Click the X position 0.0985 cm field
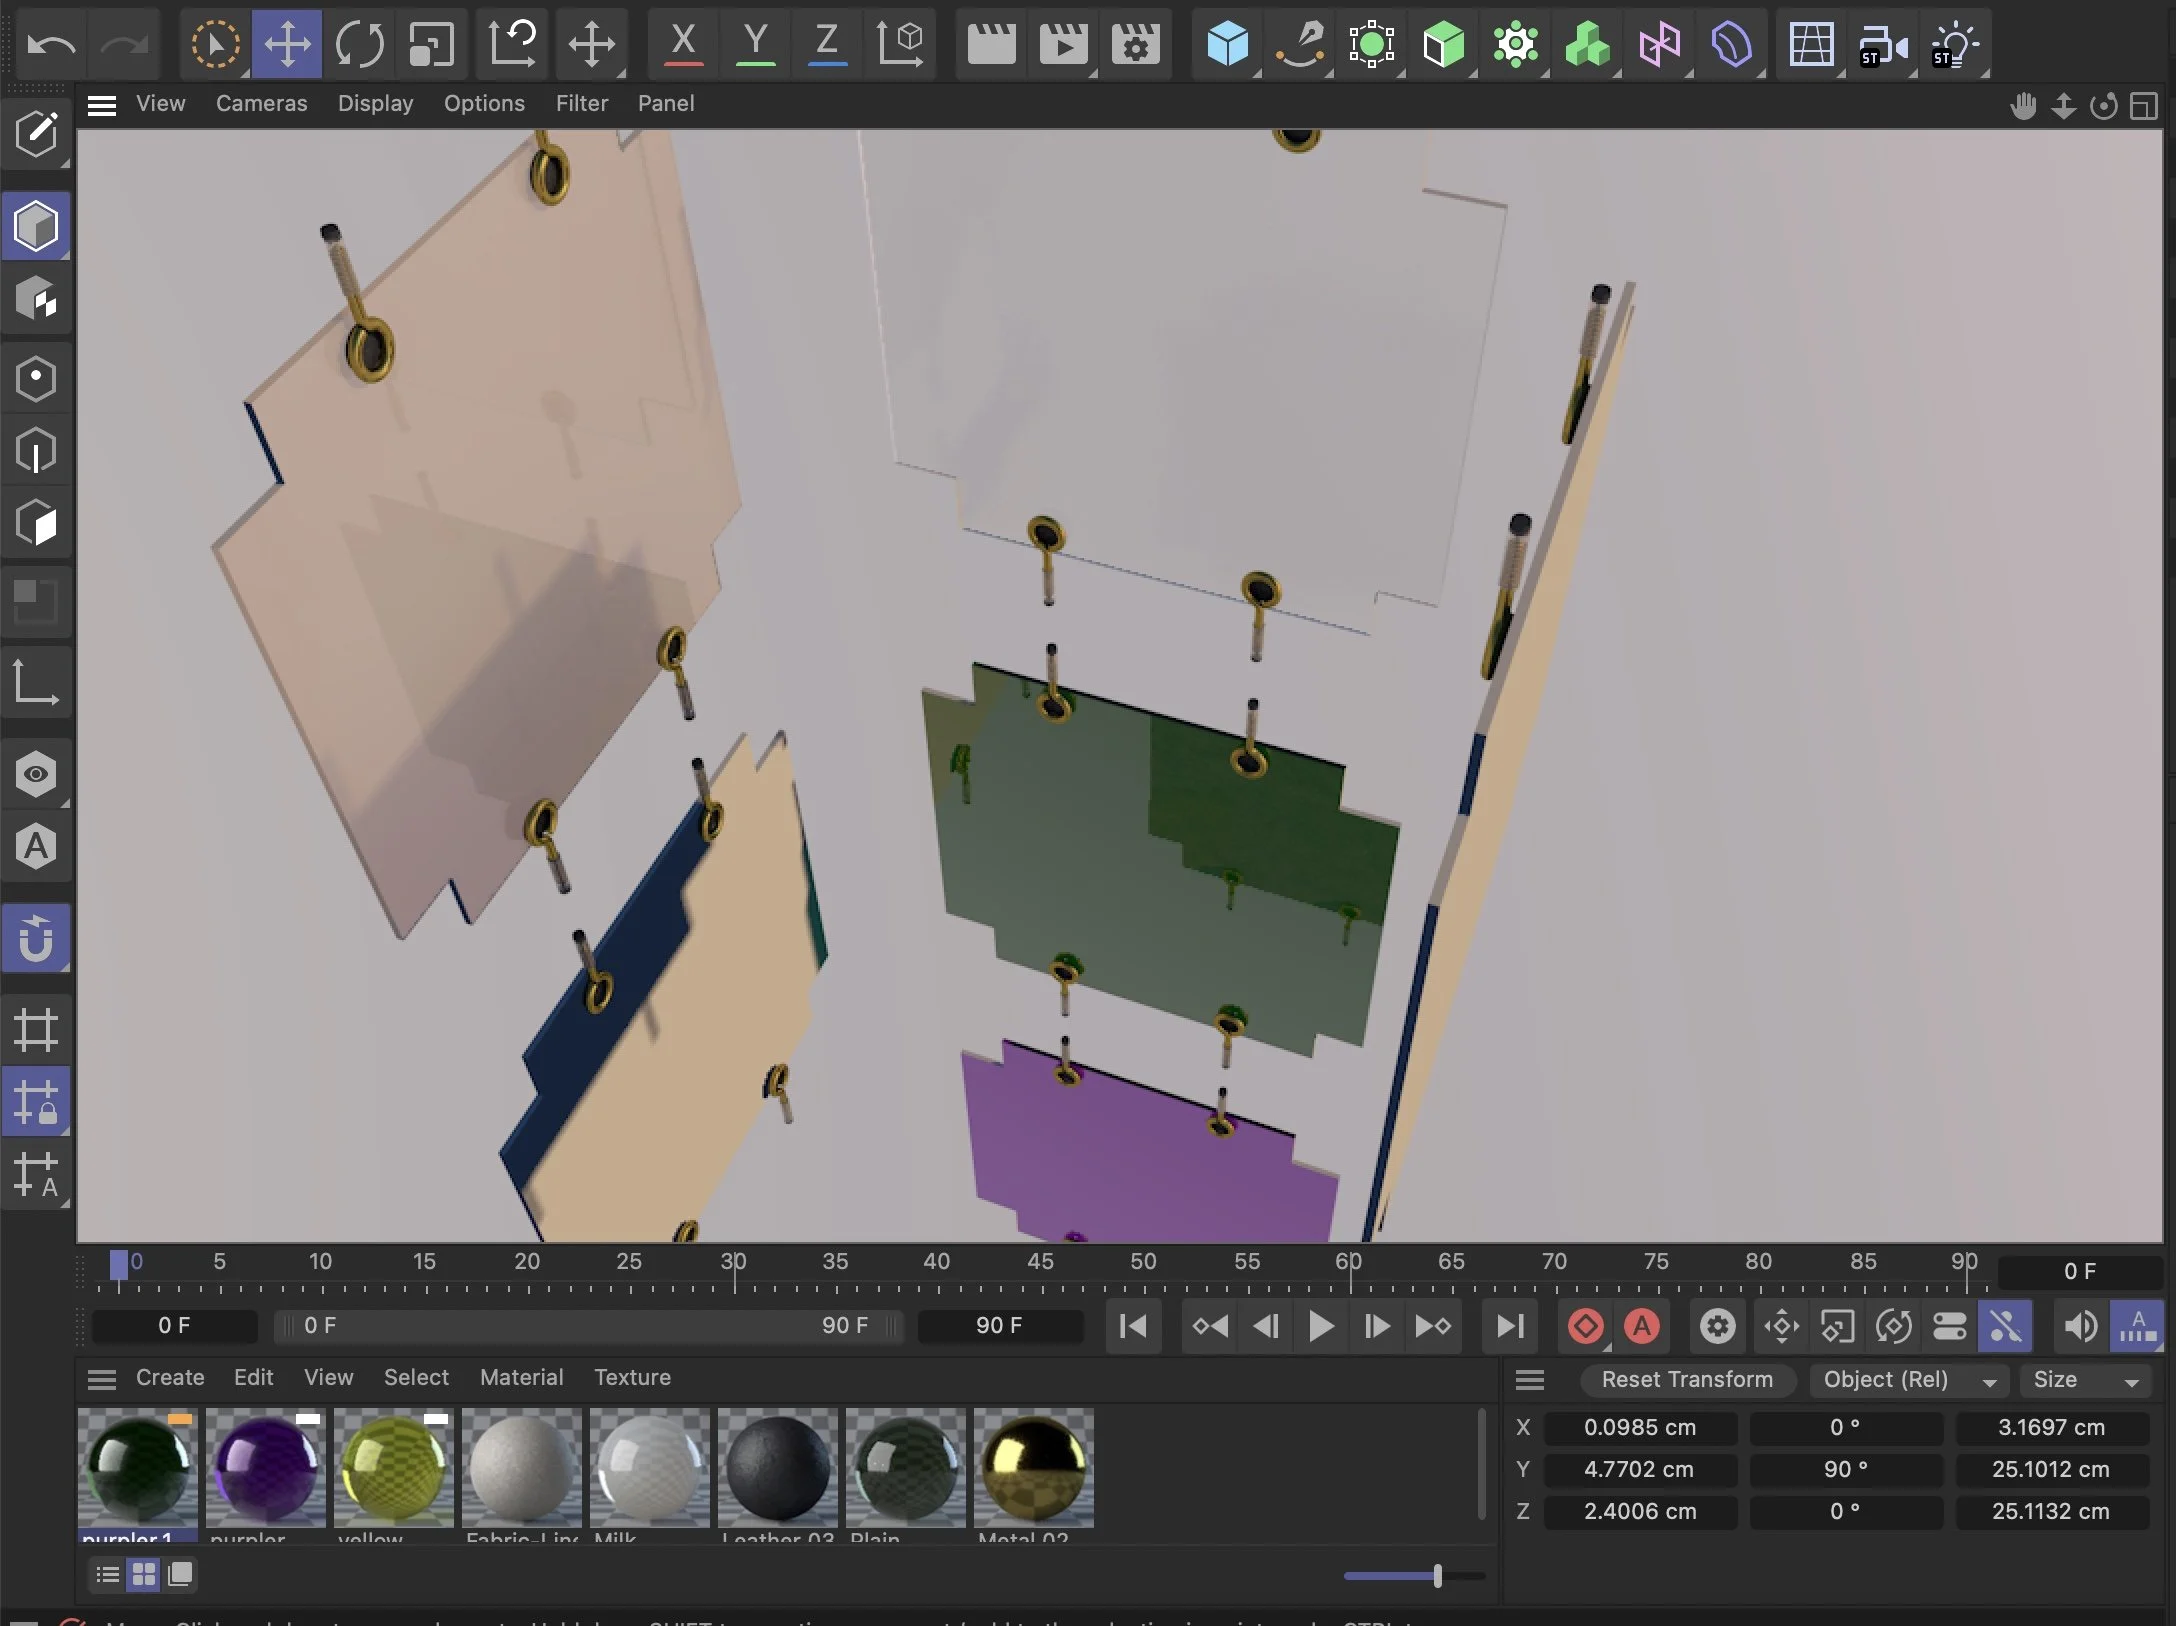Screen dimensions: 2176x1626 click(x=1640, y=1427)
